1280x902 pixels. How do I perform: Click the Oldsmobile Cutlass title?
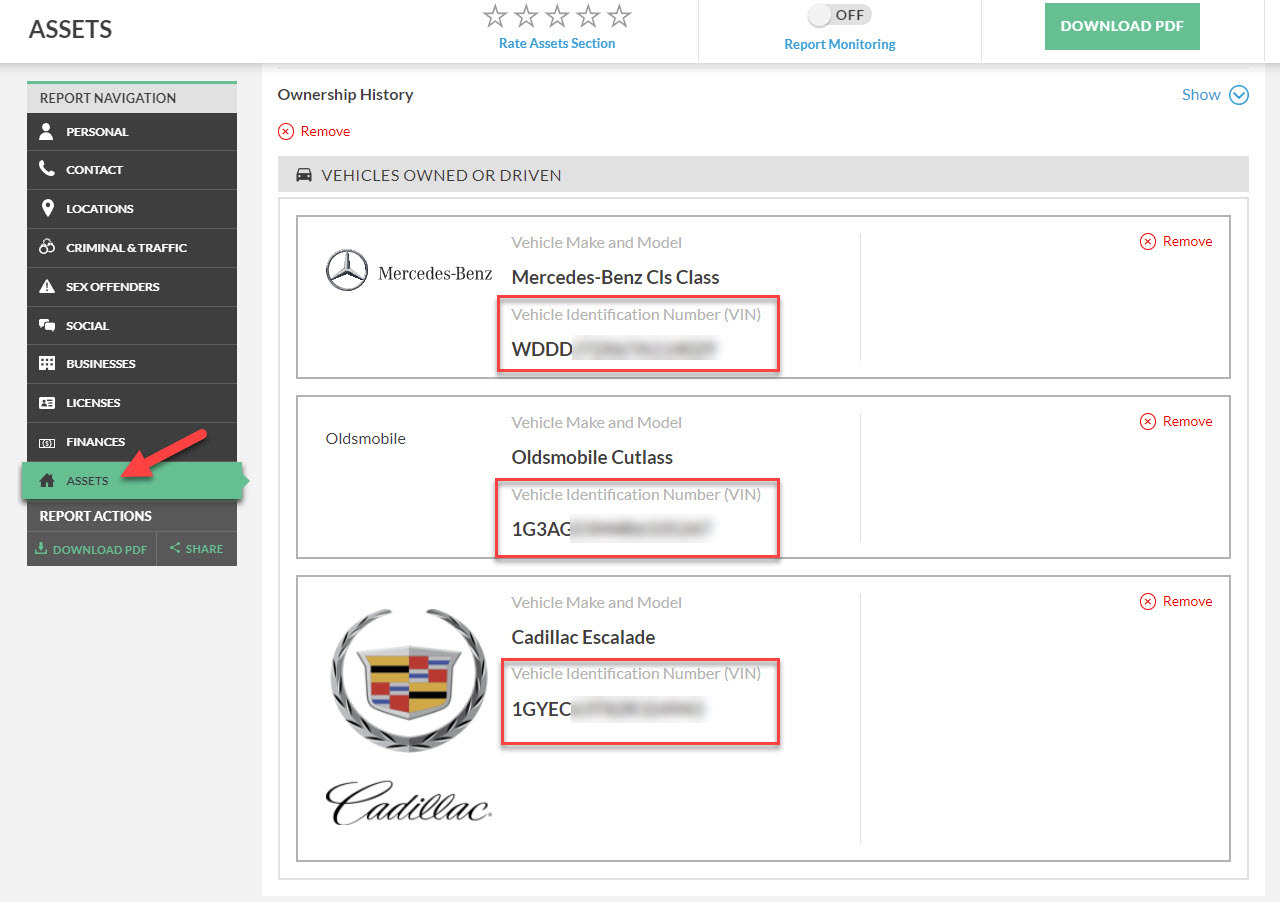pos(592,457)
